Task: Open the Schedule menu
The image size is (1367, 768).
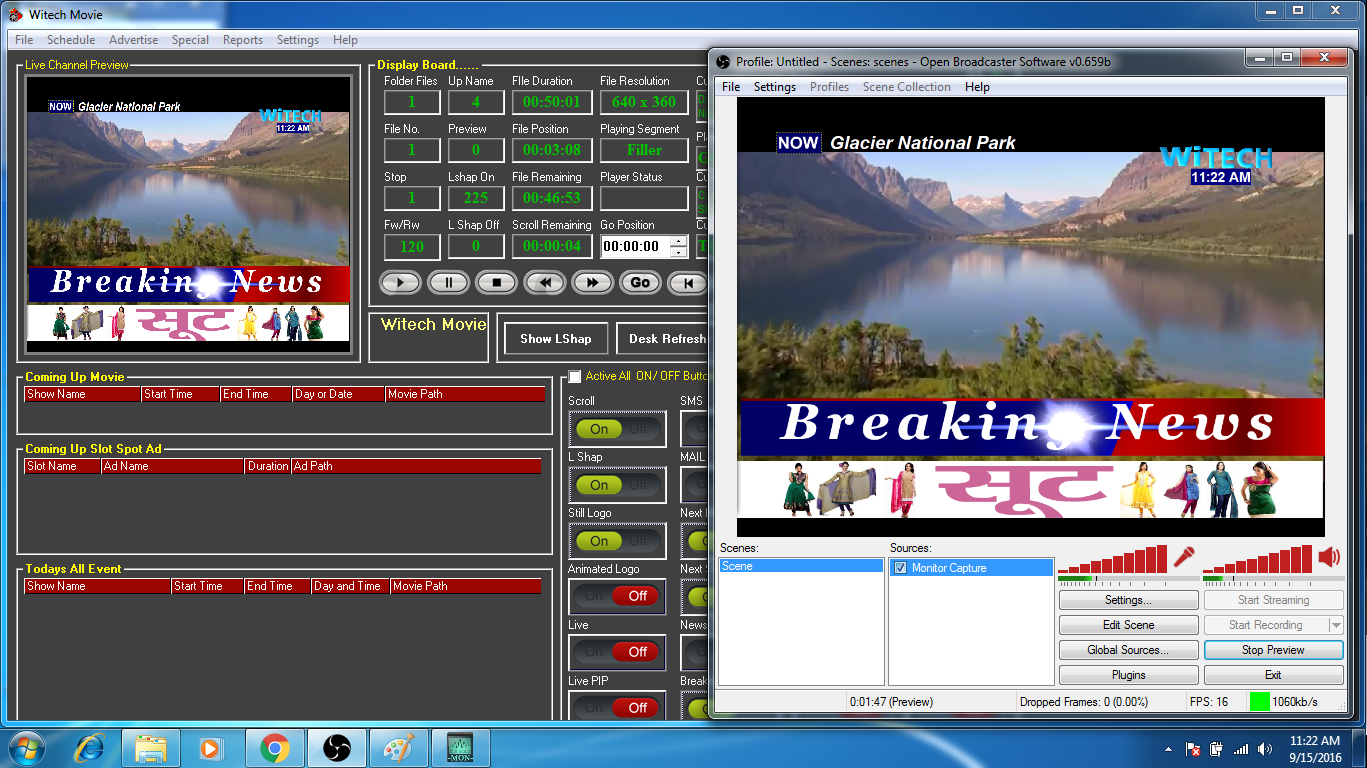Action: point(71,40)
